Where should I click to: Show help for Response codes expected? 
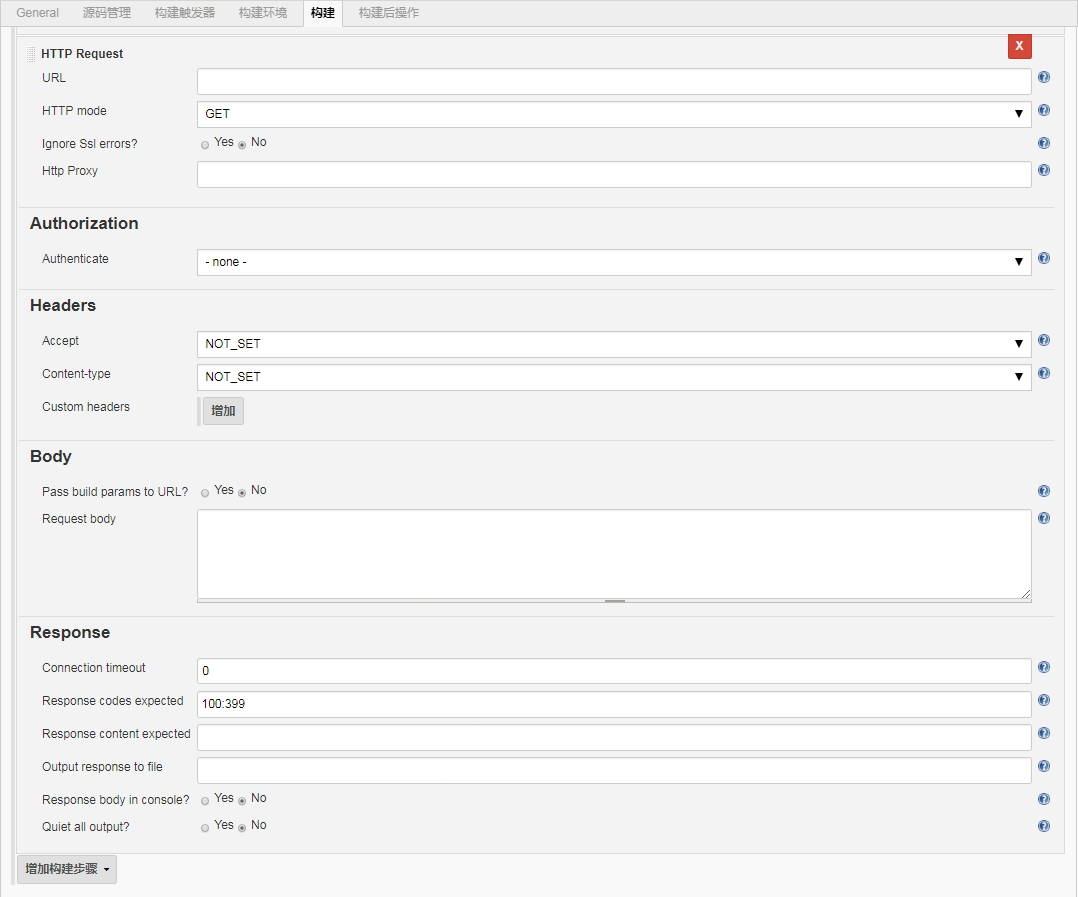[x=1044, y=700]
